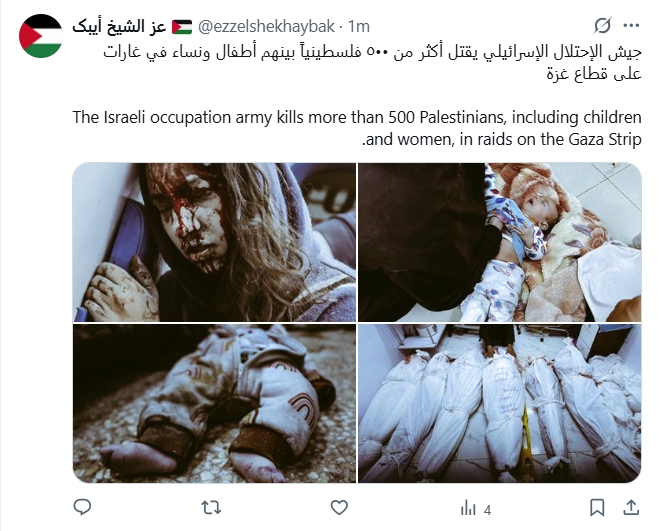Viewport: 659px width, 531px height.
Task: Open the photo of white shrouds on the floor
Action: 500,403
